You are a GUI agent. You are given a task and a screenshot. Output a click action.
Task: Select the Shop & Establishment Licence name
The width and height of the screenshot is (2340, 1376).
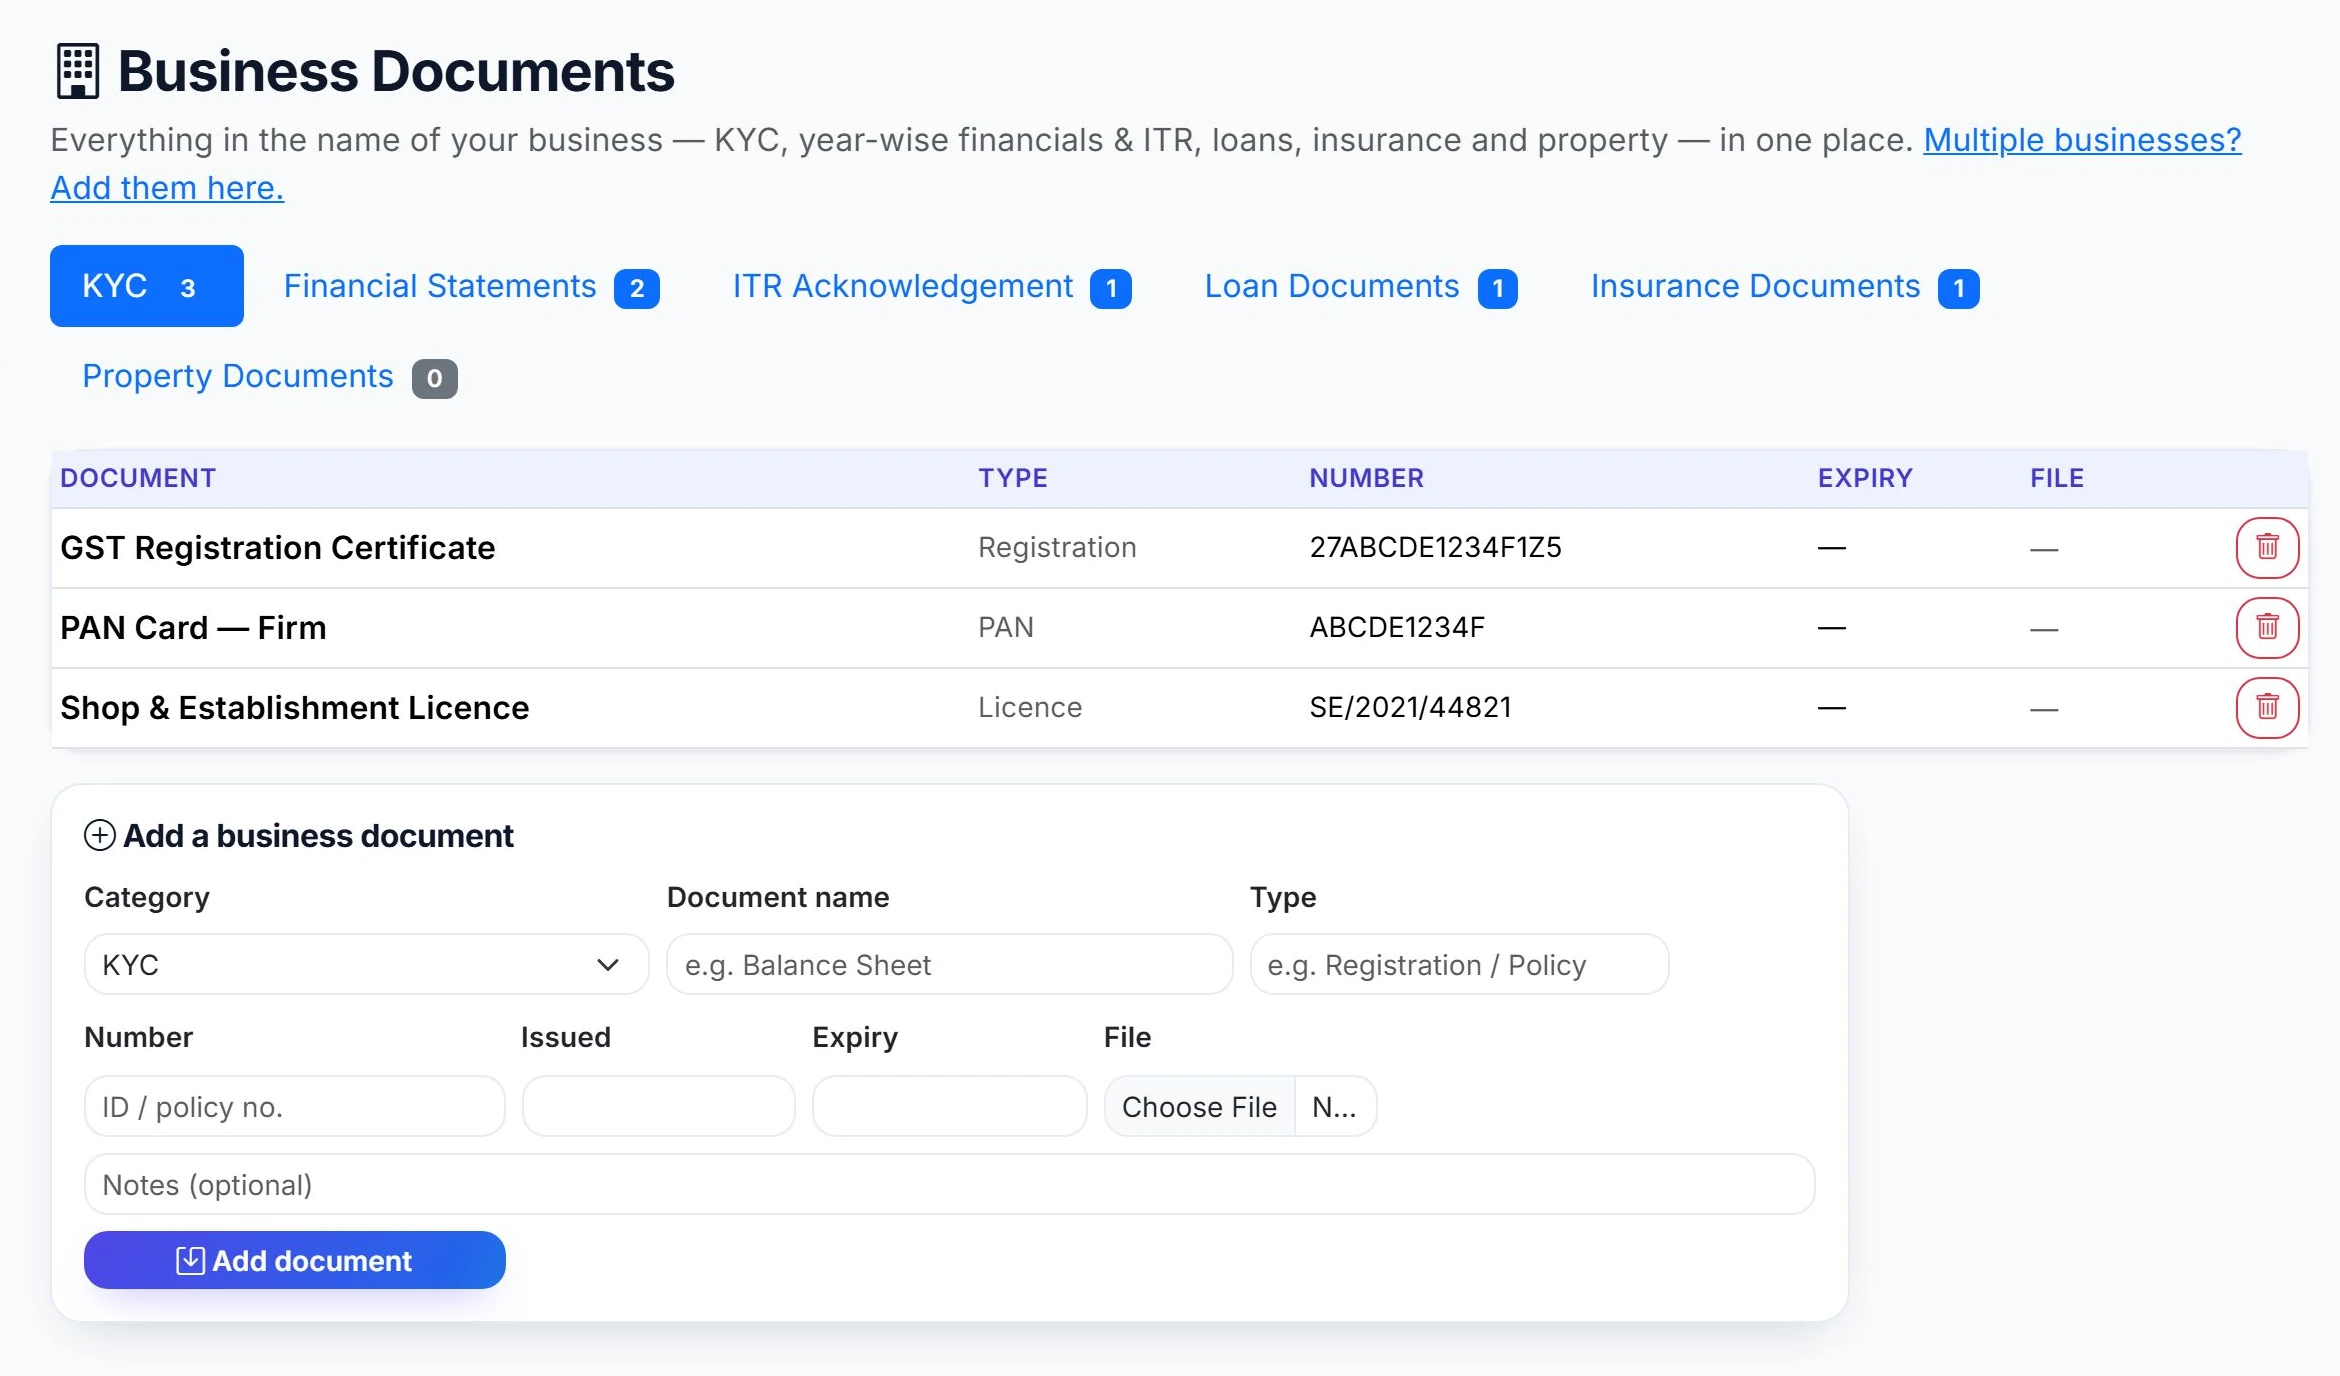294,708
